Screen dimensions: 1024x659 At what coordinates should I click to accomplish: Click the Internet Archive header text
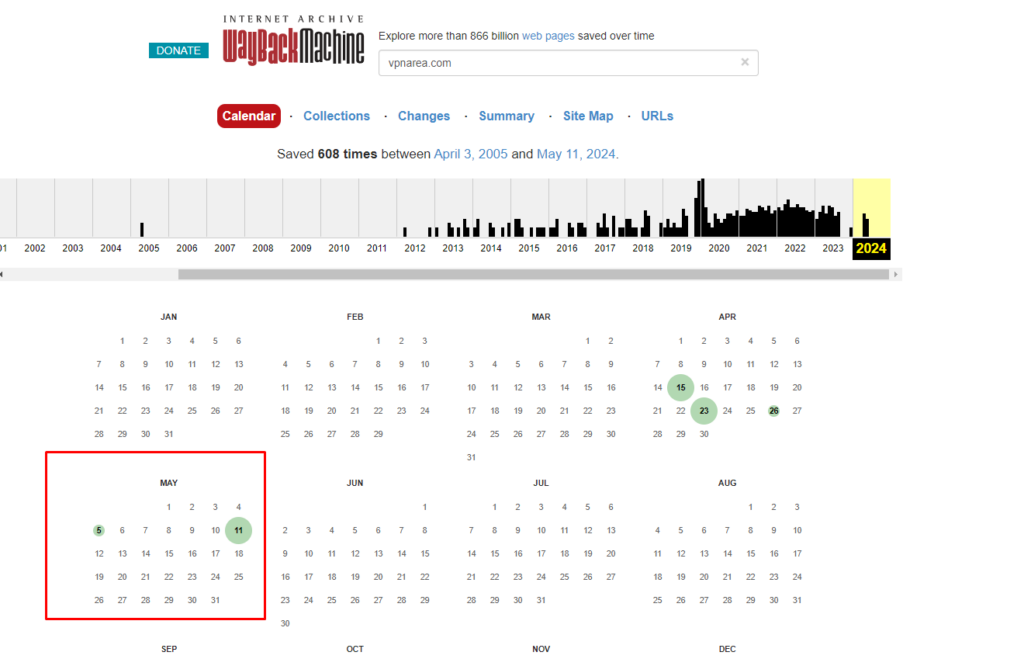click(292, 17)
